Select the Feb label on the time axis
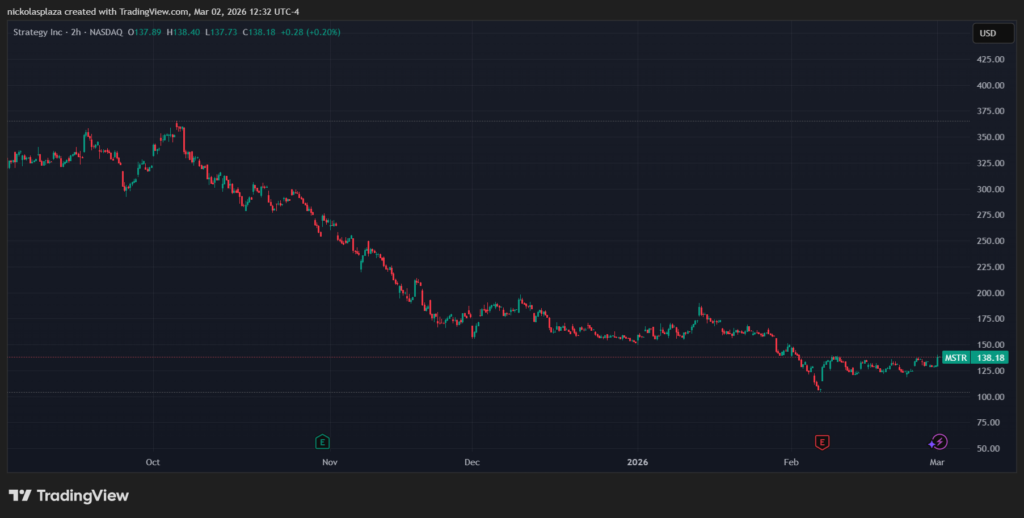Viewport: 1024px width, 518px height. tap(791, 462)
